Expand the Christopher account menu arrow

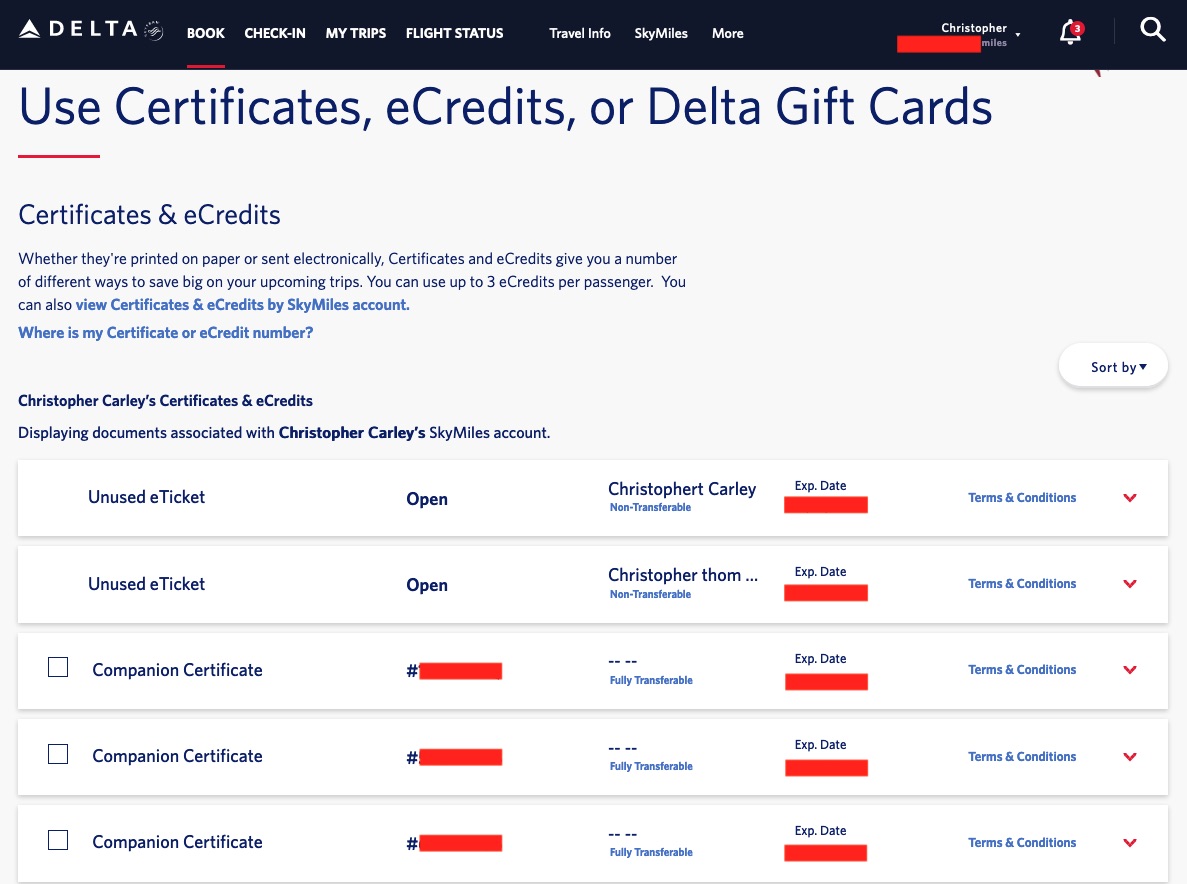pos(1018,34)
